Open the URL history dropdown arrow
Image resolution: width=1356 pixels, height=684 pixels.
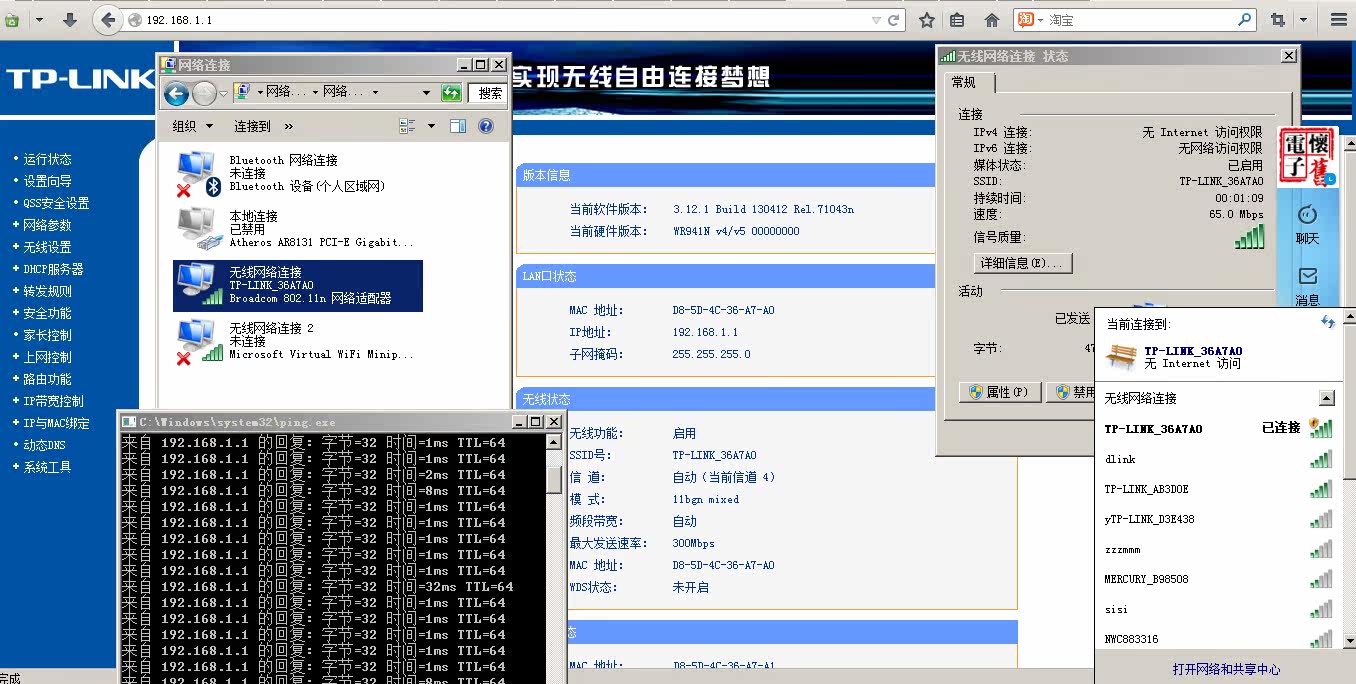[x=876, y=20]
